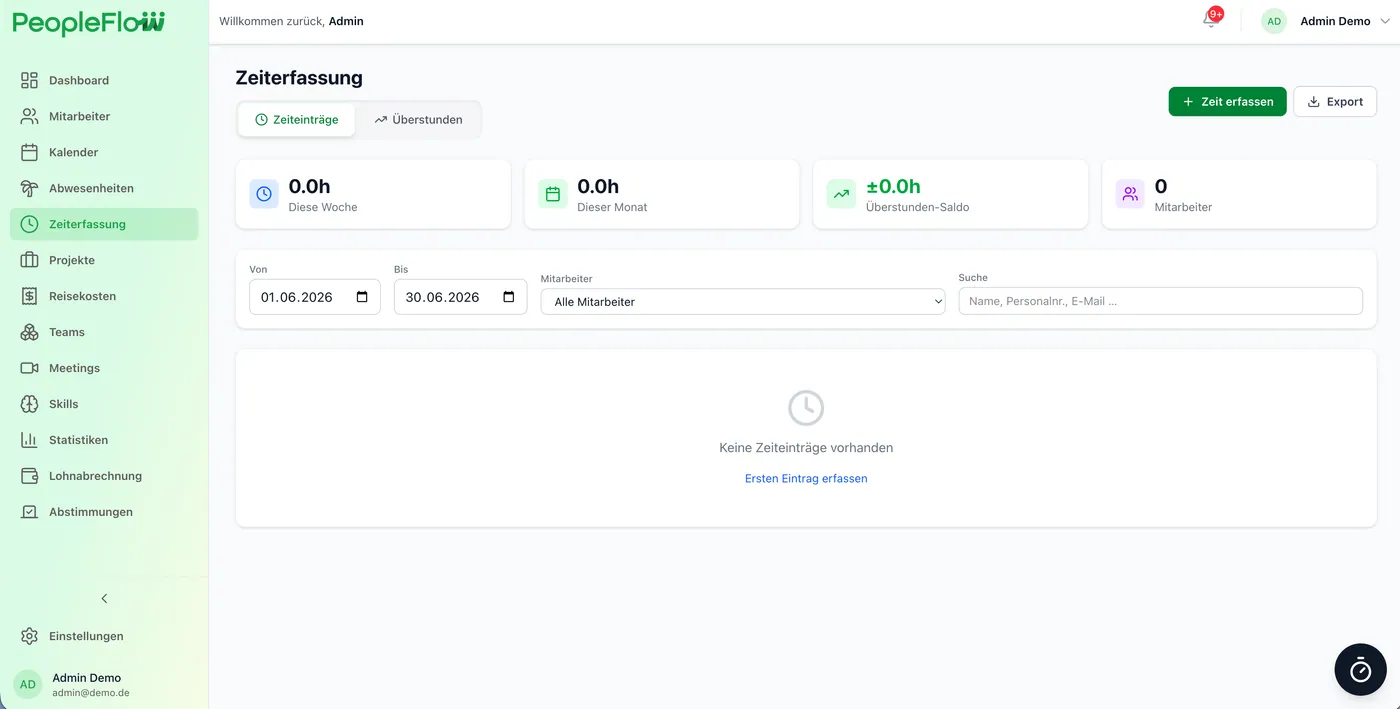Click the Zeit erfassen button
Image resolution: width=1400 pixels, height=709 pixels.
pos(1227,102)
